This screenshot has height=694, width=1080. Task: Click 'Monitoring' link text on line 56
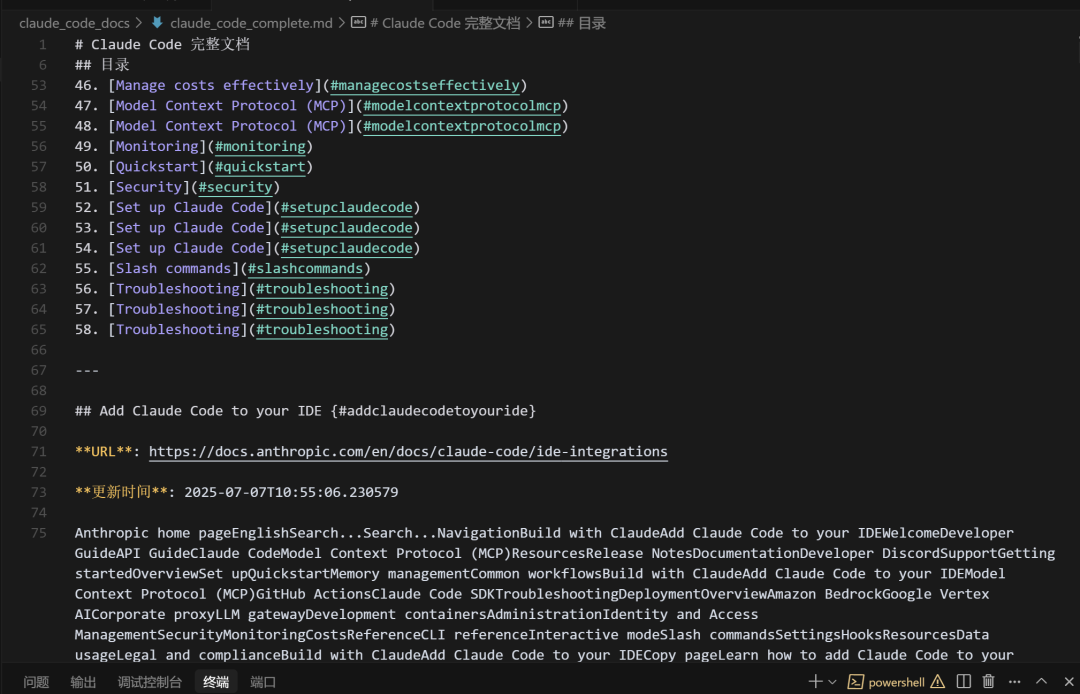[157, 147]
